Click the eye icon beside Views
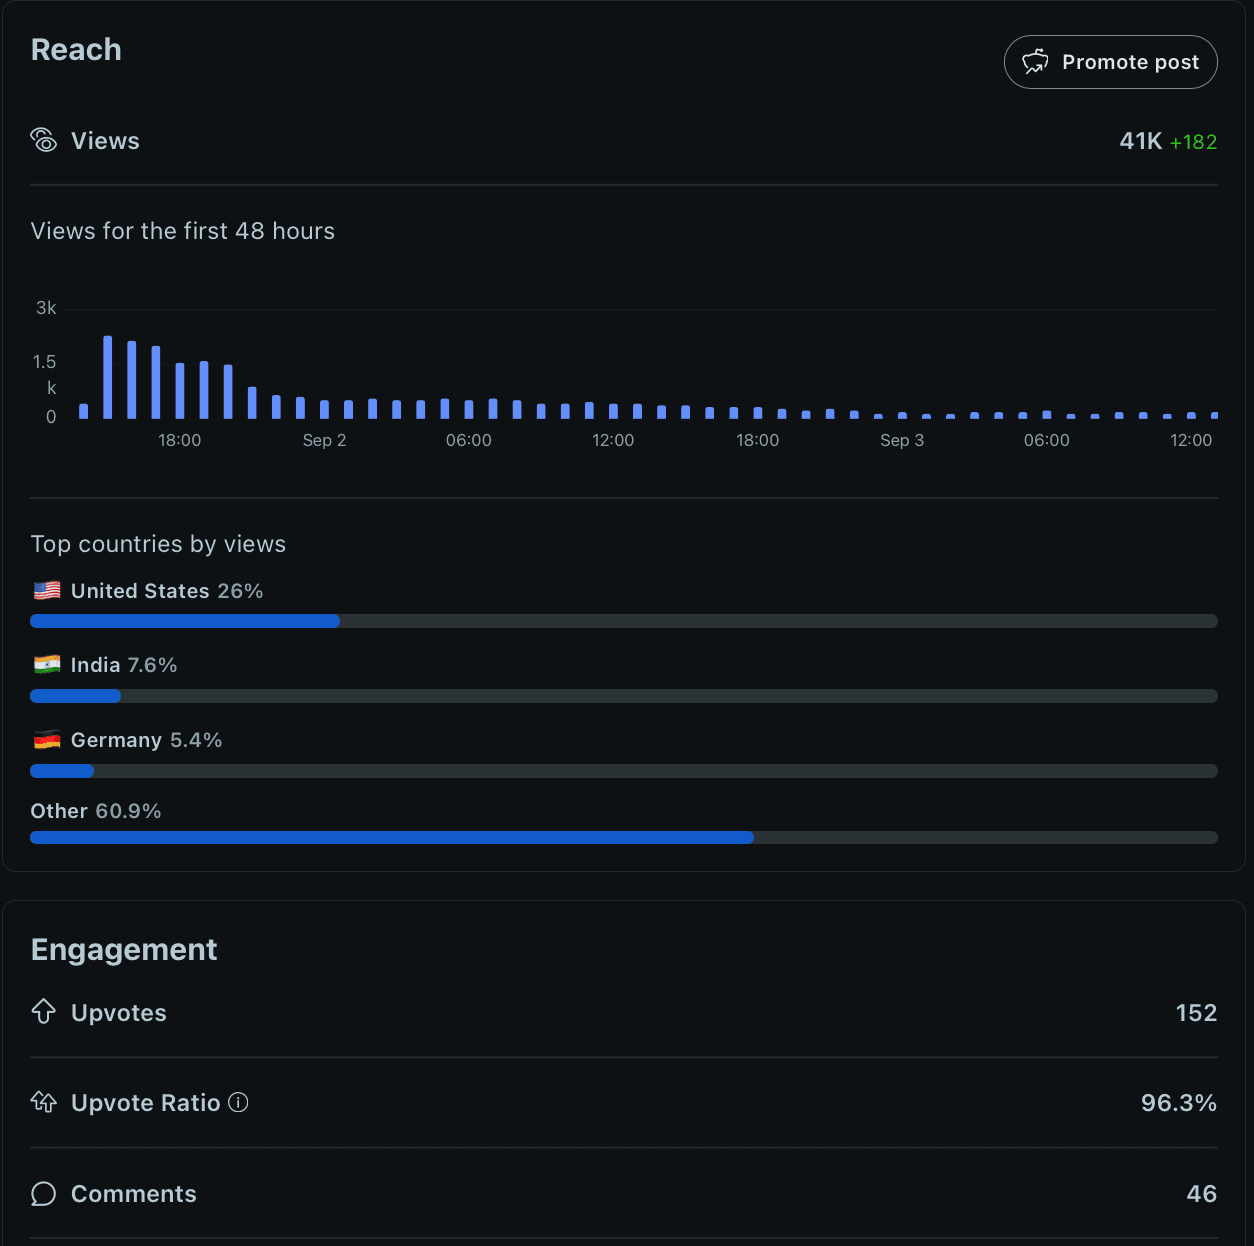1254x1246 pixels. [44, 141]
